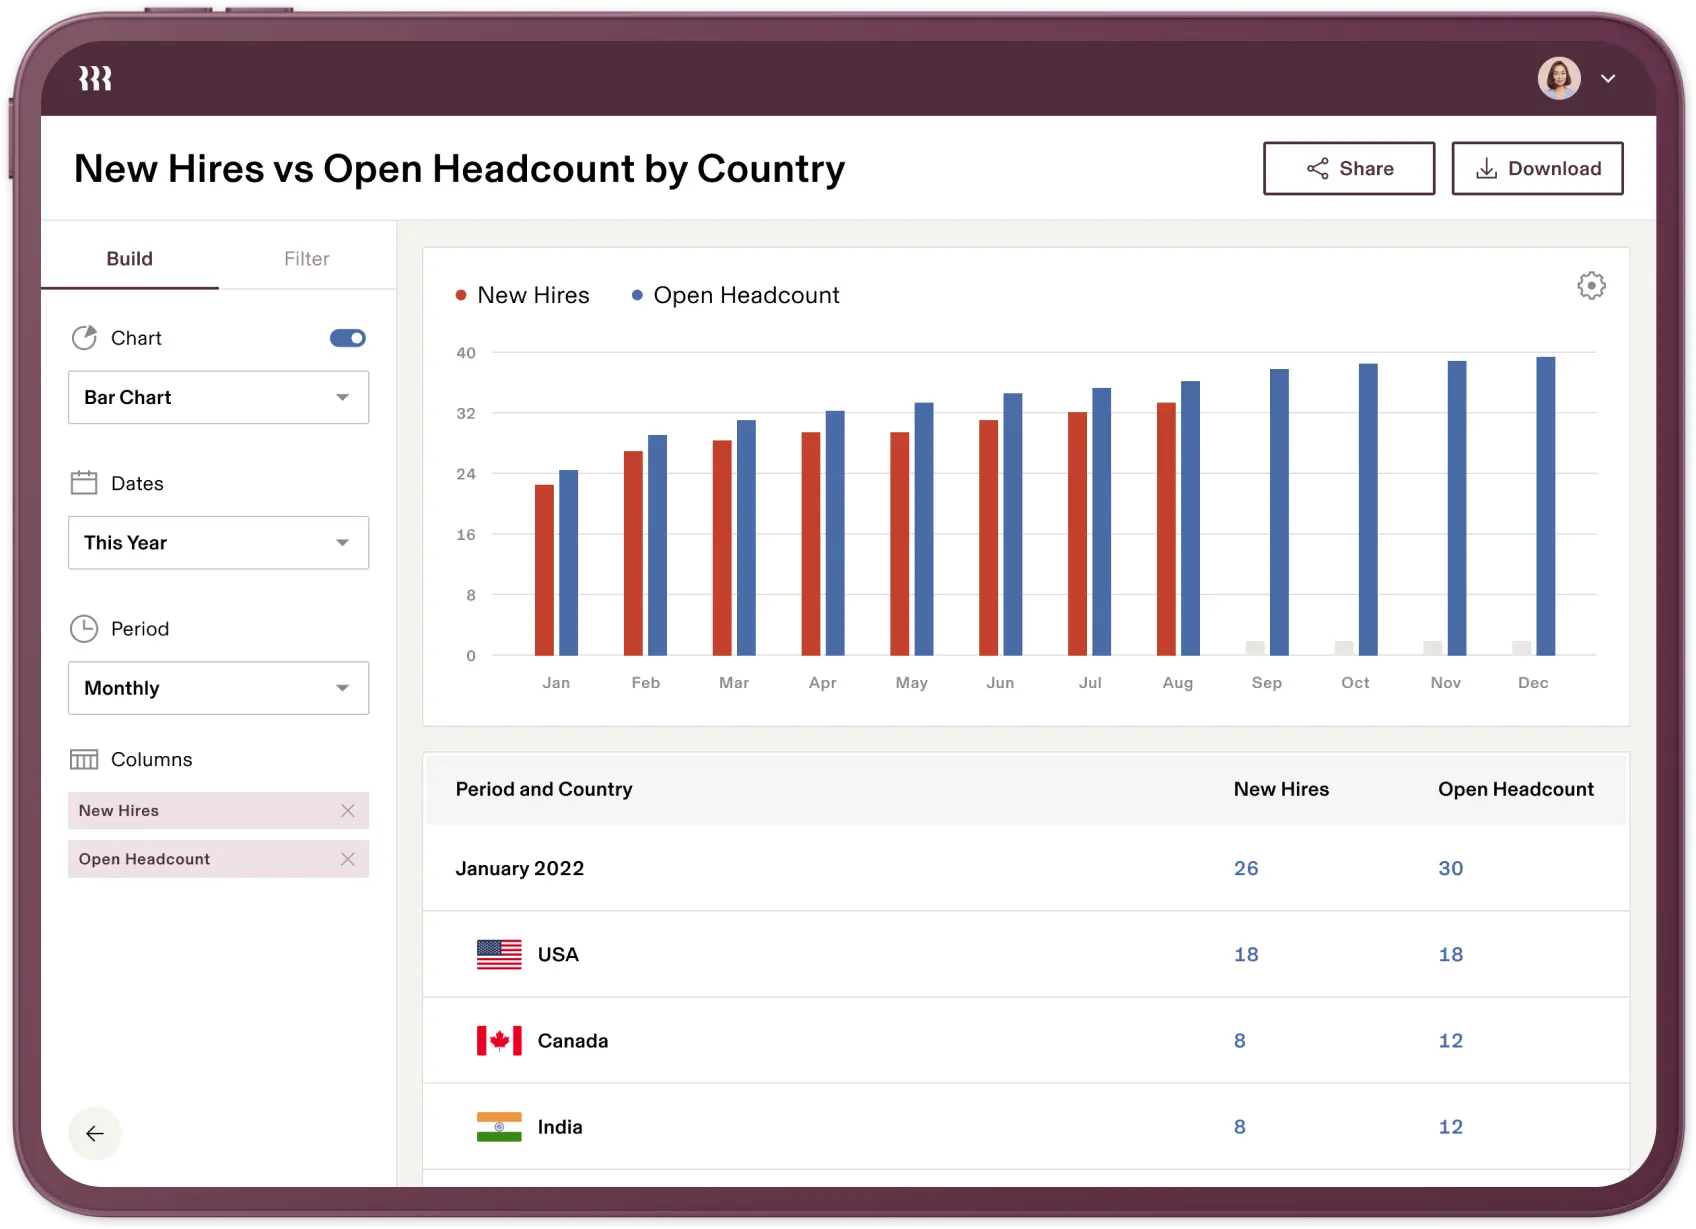This screenshot has width=1696, height=1229.
Task: Click the Share button
Action: (1349, 168)
